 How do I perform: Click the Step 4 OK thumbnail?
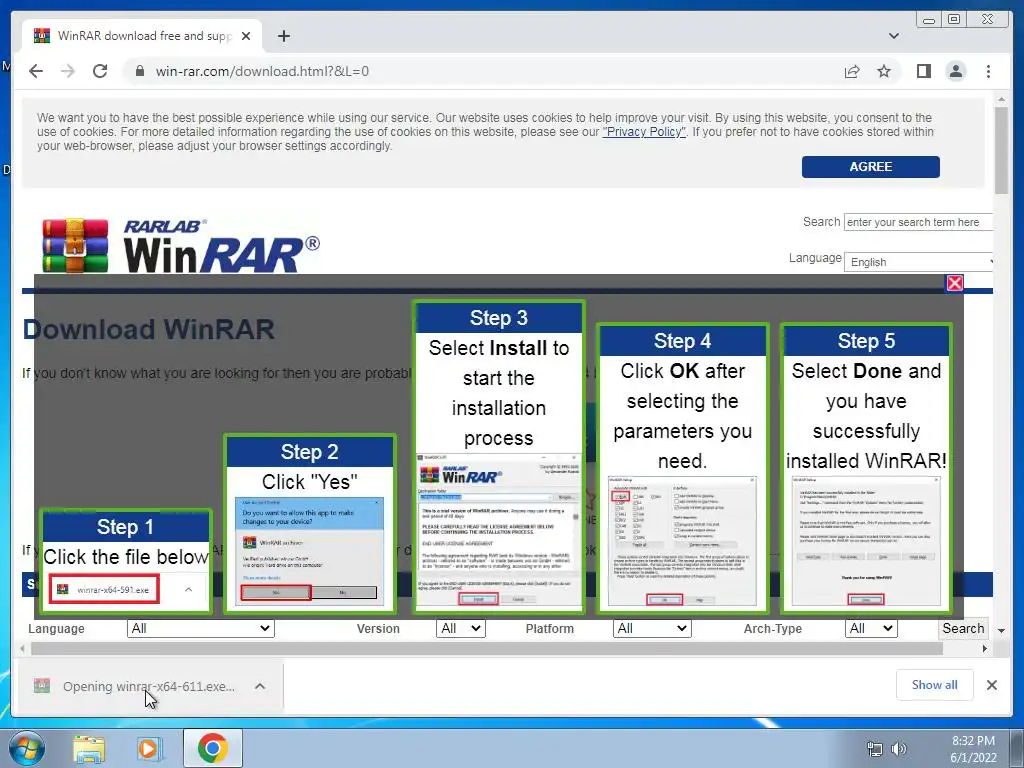click(x=682, y=468)
